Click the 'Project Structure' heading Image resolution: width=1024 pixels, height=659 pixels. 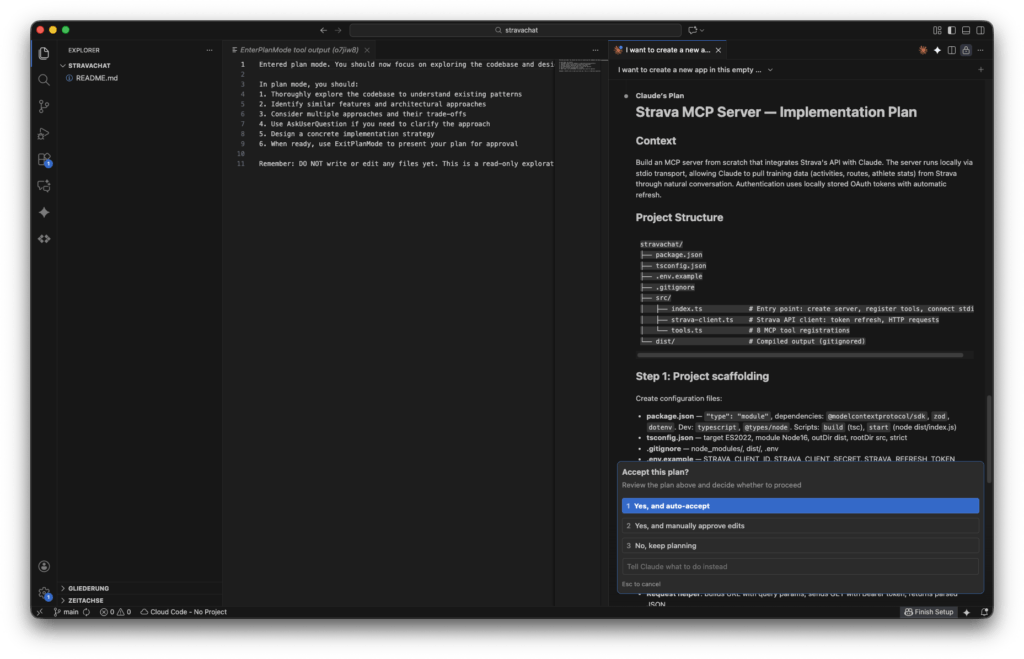click(x=679, y=217)
